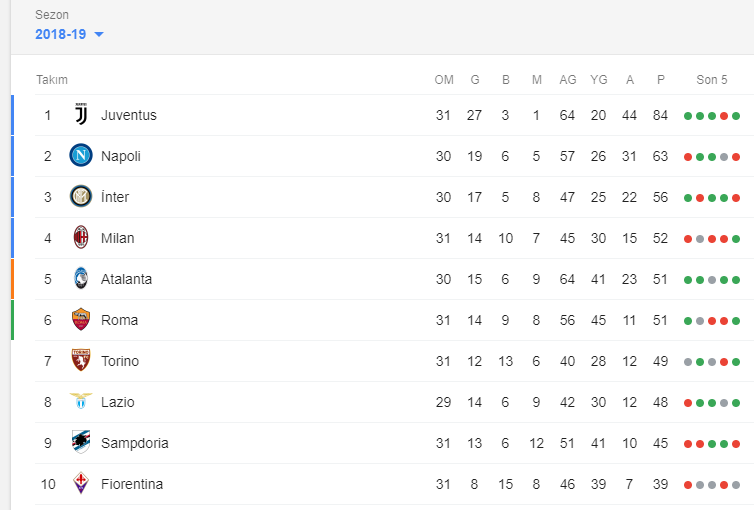754x510 pixels.
Task: Click the OM column header
Action: [444, 80]
